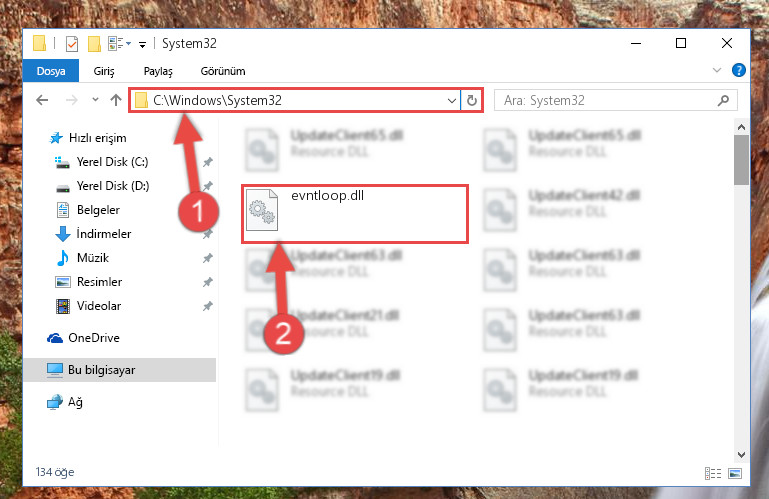Select the evntloop.dll file
769x499 pixels.
tap(355, 213)
